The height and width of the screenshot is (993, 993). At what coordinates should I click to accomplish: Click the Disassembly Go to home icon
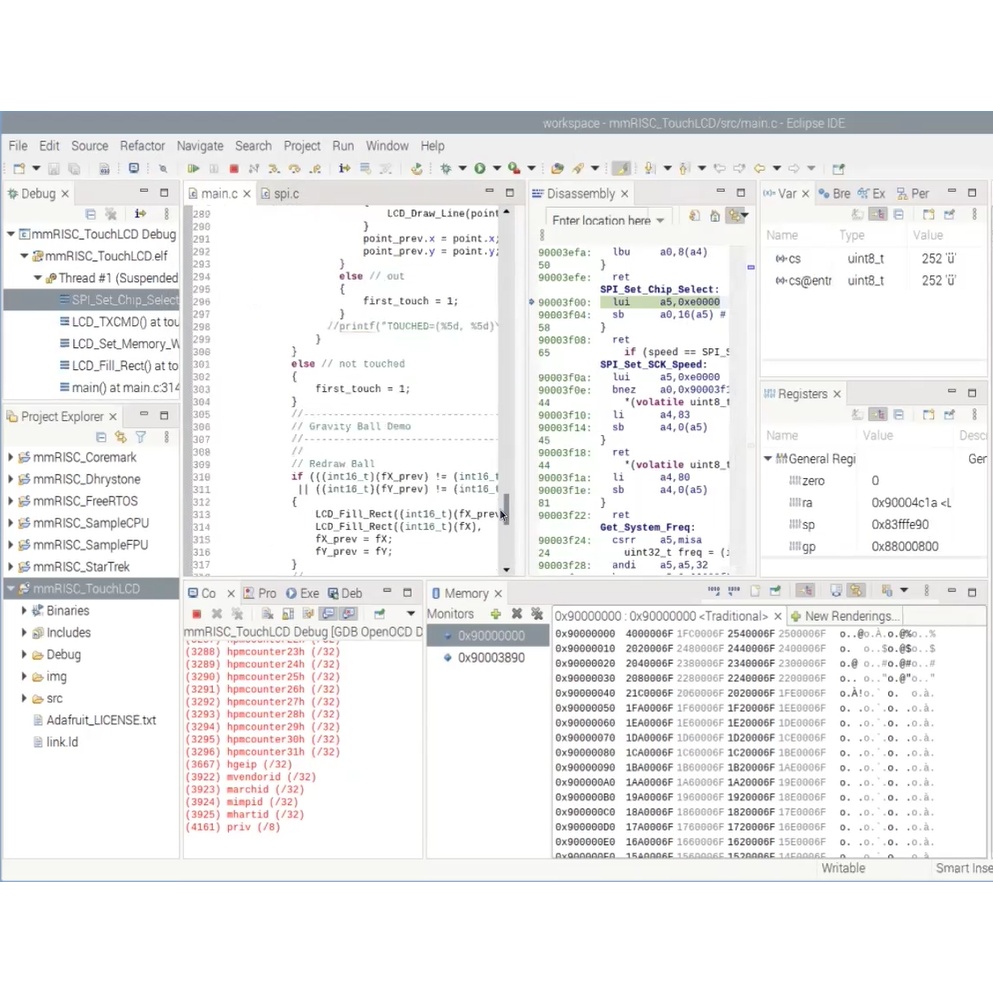click(715, 216)
